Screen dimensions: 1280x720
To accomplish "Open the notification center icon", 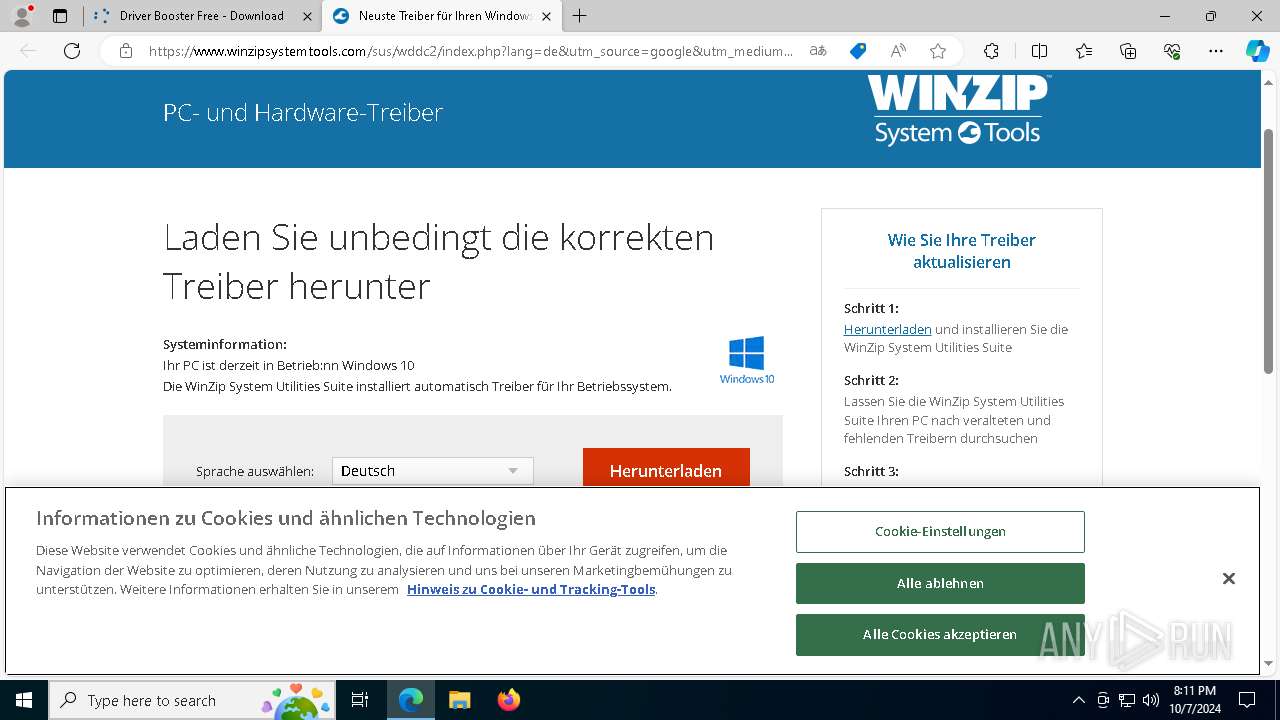I will [x=1247, y=700].
